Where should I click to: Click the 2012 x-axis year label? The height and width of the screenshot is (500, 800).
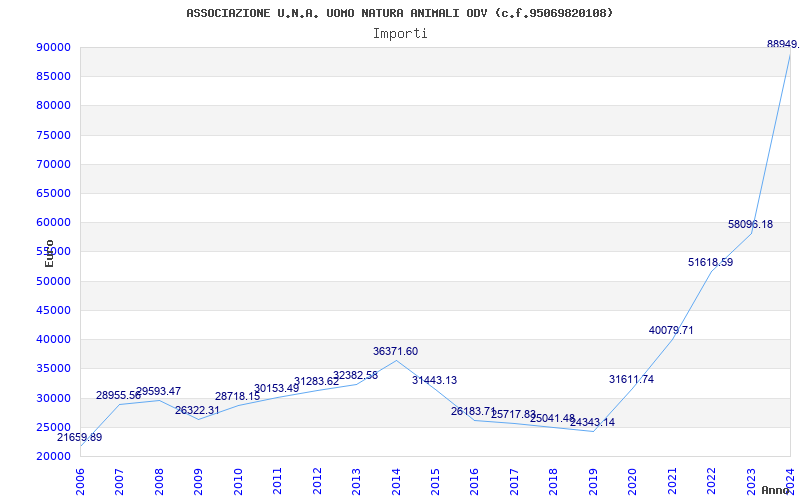pos(317,482)
